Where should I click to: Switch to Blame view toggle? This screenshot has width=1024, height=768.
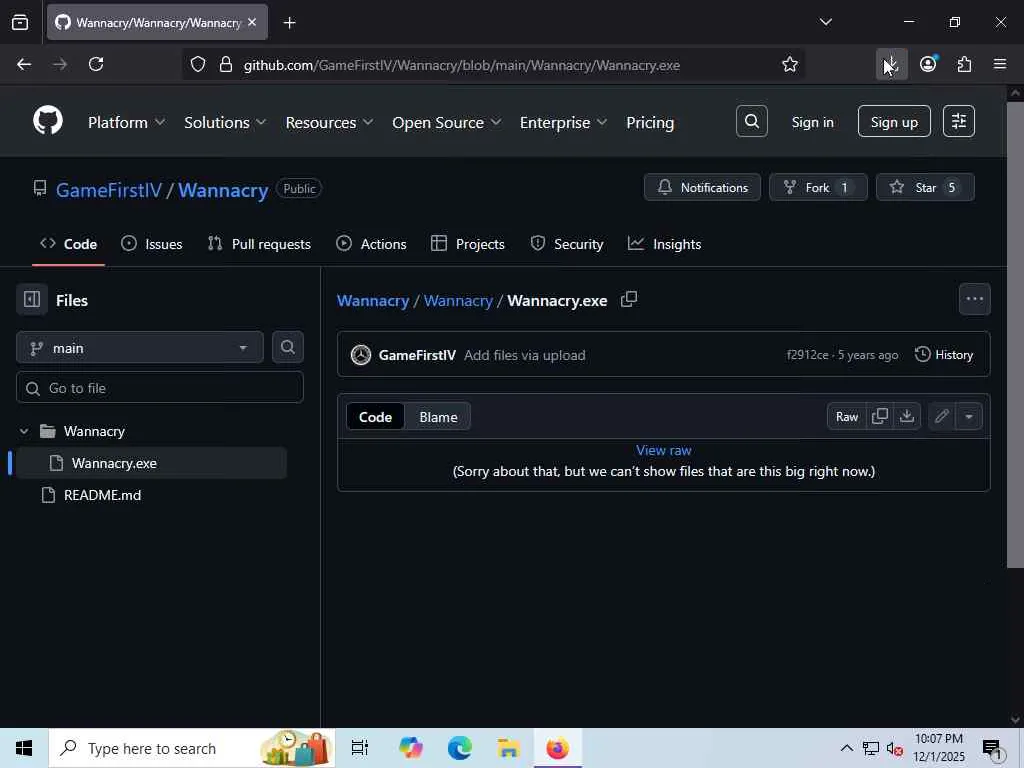point(438,417)
